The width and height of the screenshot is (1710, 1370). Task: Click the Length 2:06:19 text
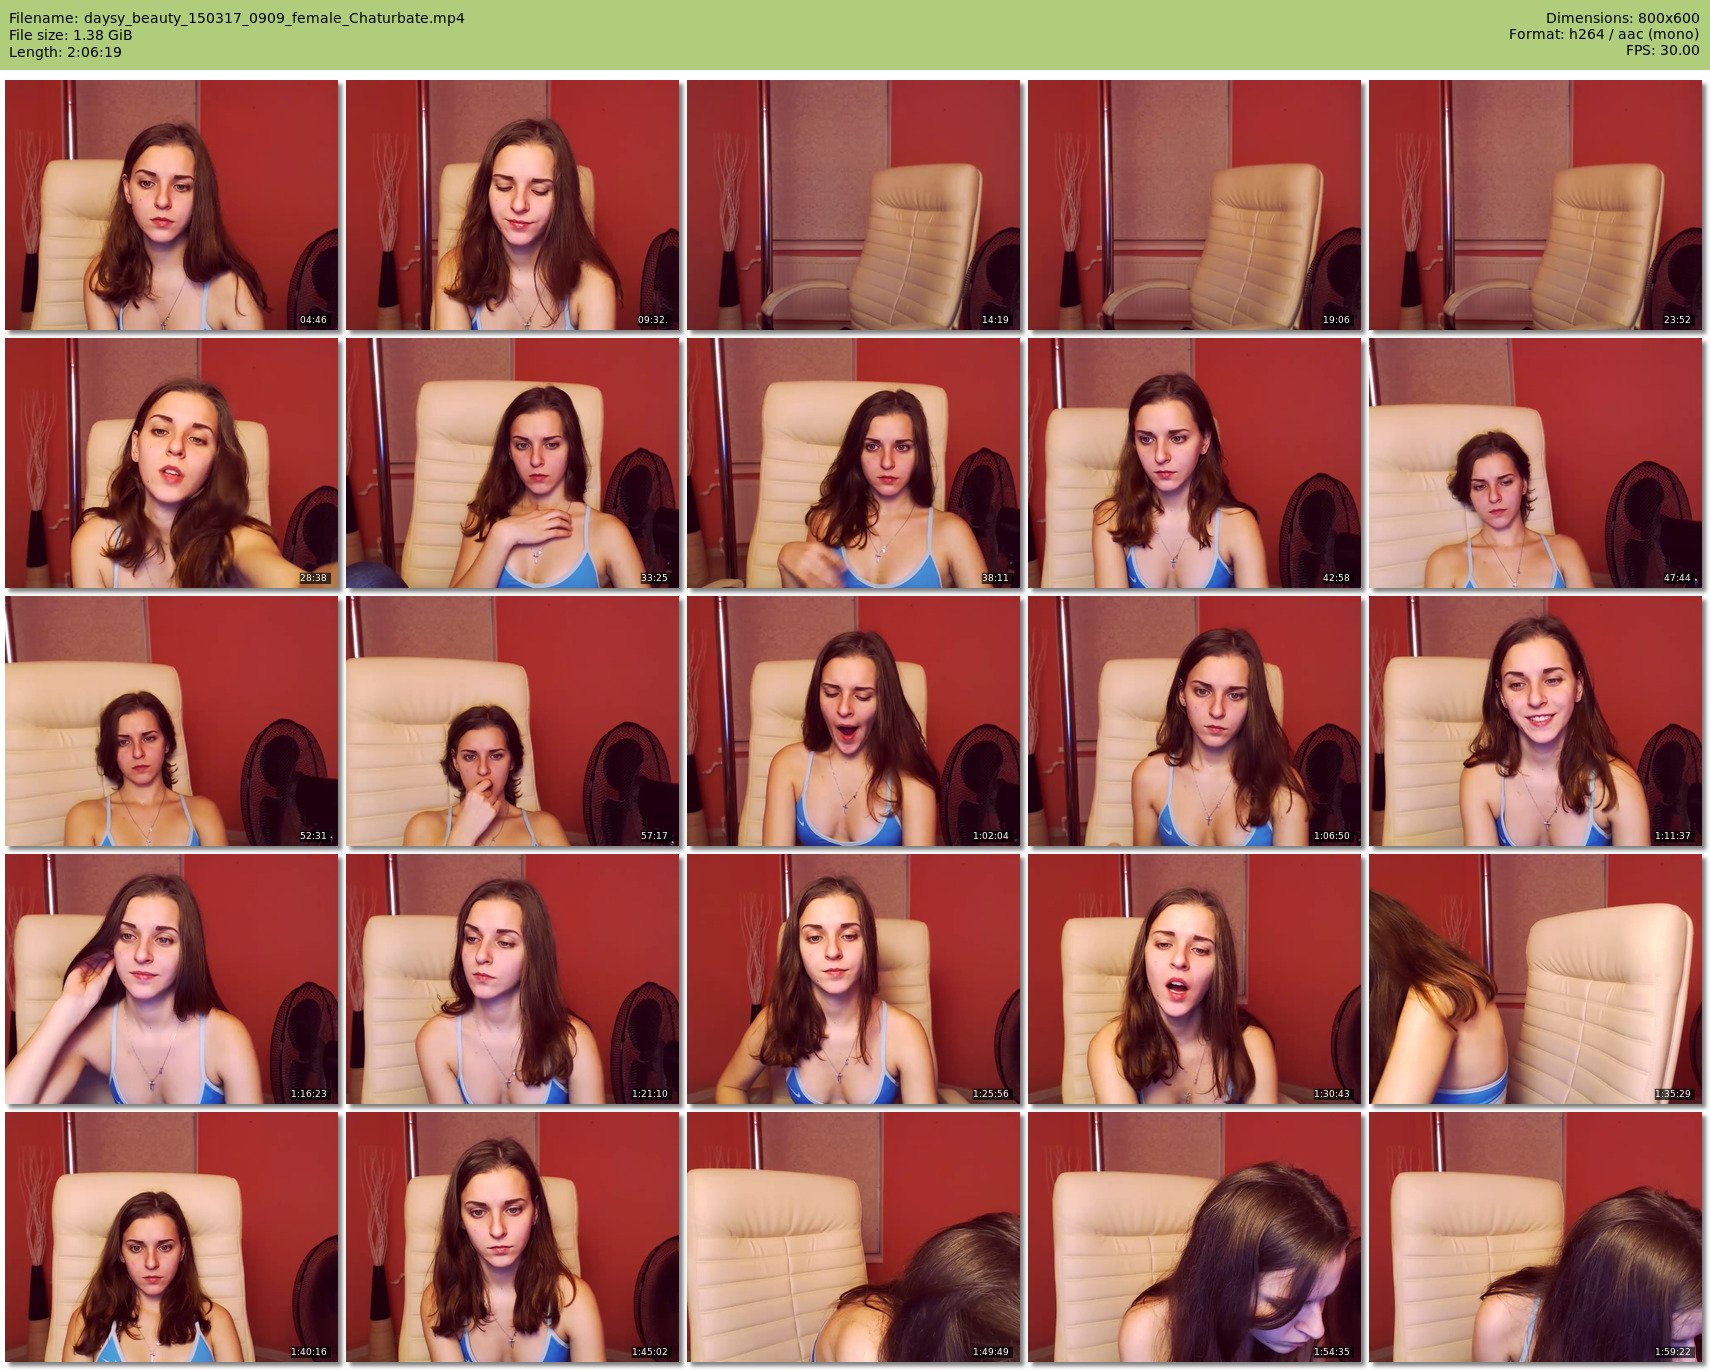[x=65, y=52]
